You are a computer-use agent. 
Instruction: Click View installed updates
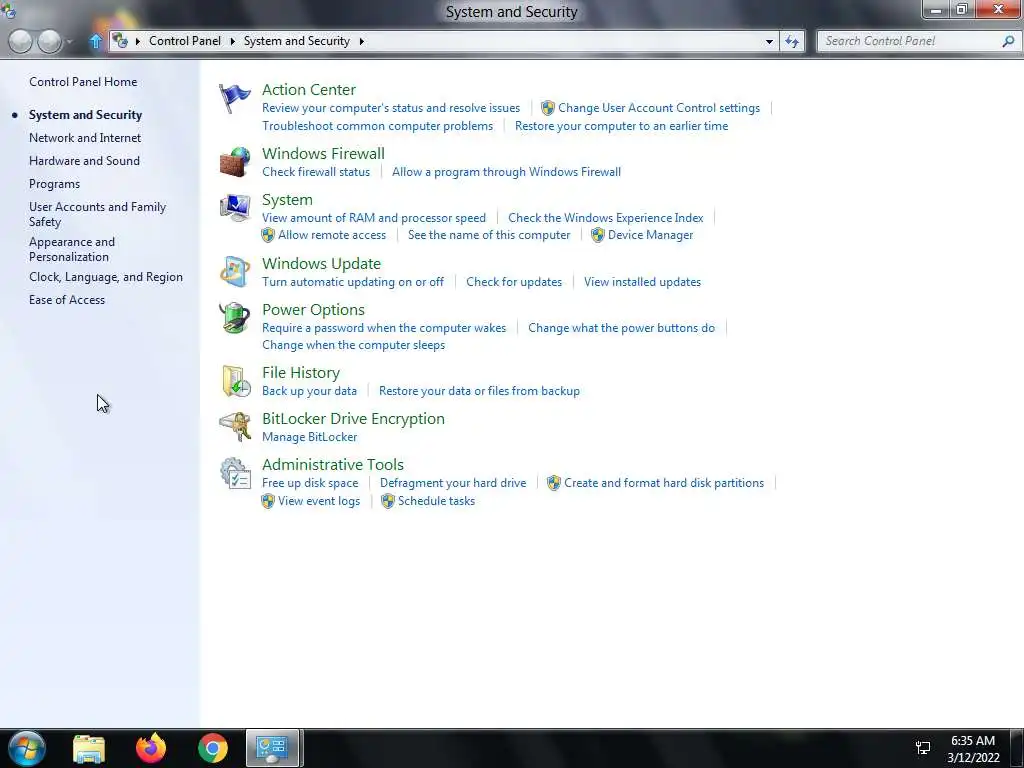(643, 282)
